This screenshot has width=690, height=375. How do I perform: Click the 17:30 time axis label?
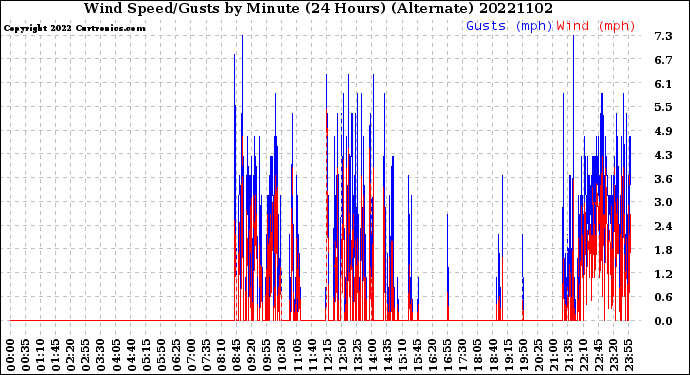click(462, 355)
